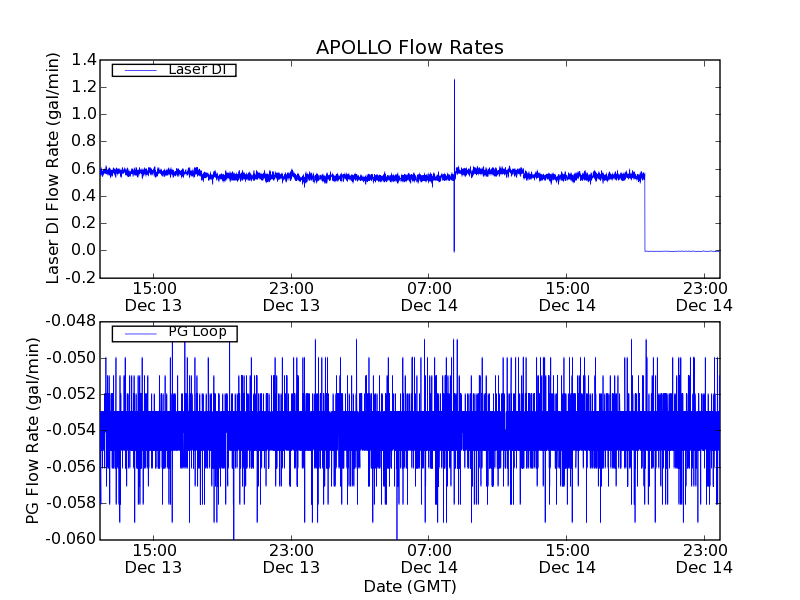Click "23:00 Dec 13" under the Laser DI chart
800x600 pixels.
291,297
